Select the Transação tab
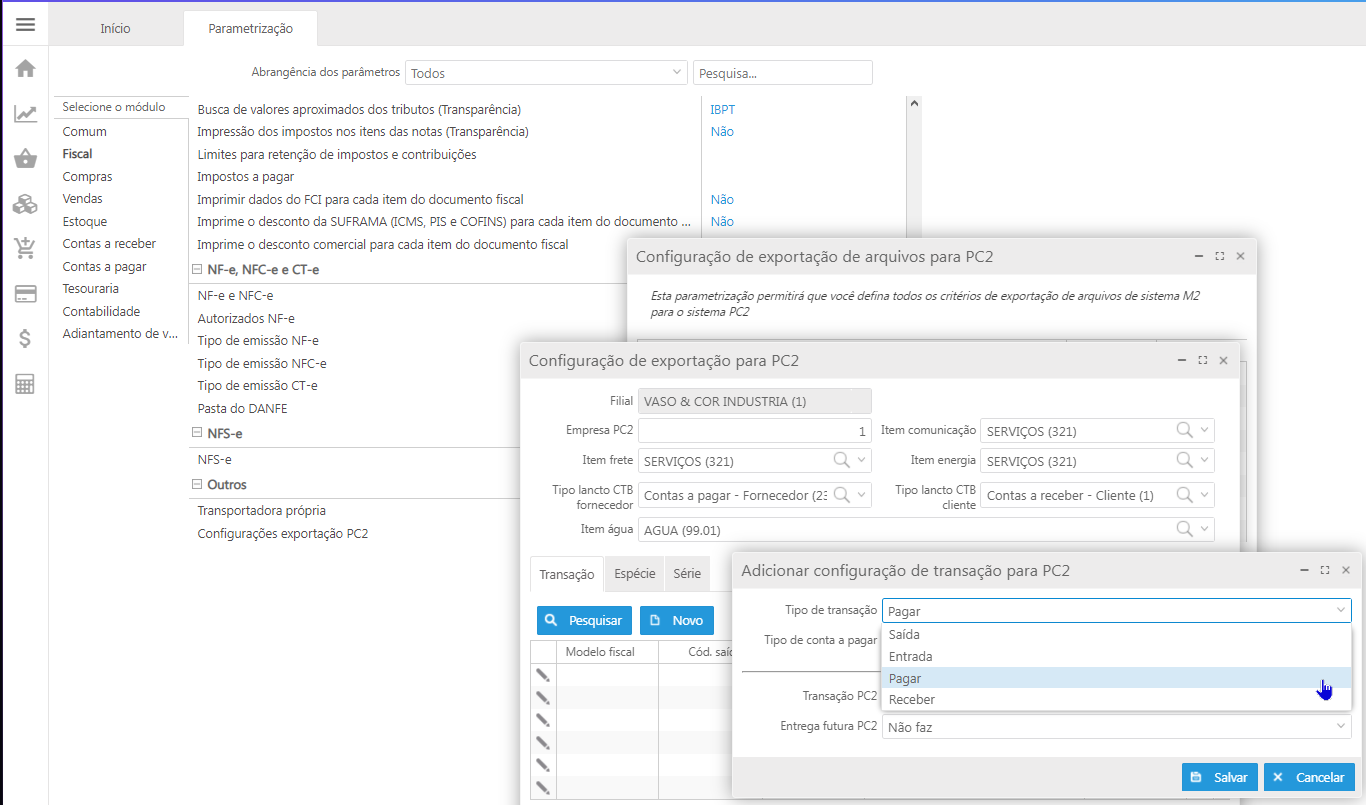This screenshot has width=1366, height=805. [x=567, y=574]
